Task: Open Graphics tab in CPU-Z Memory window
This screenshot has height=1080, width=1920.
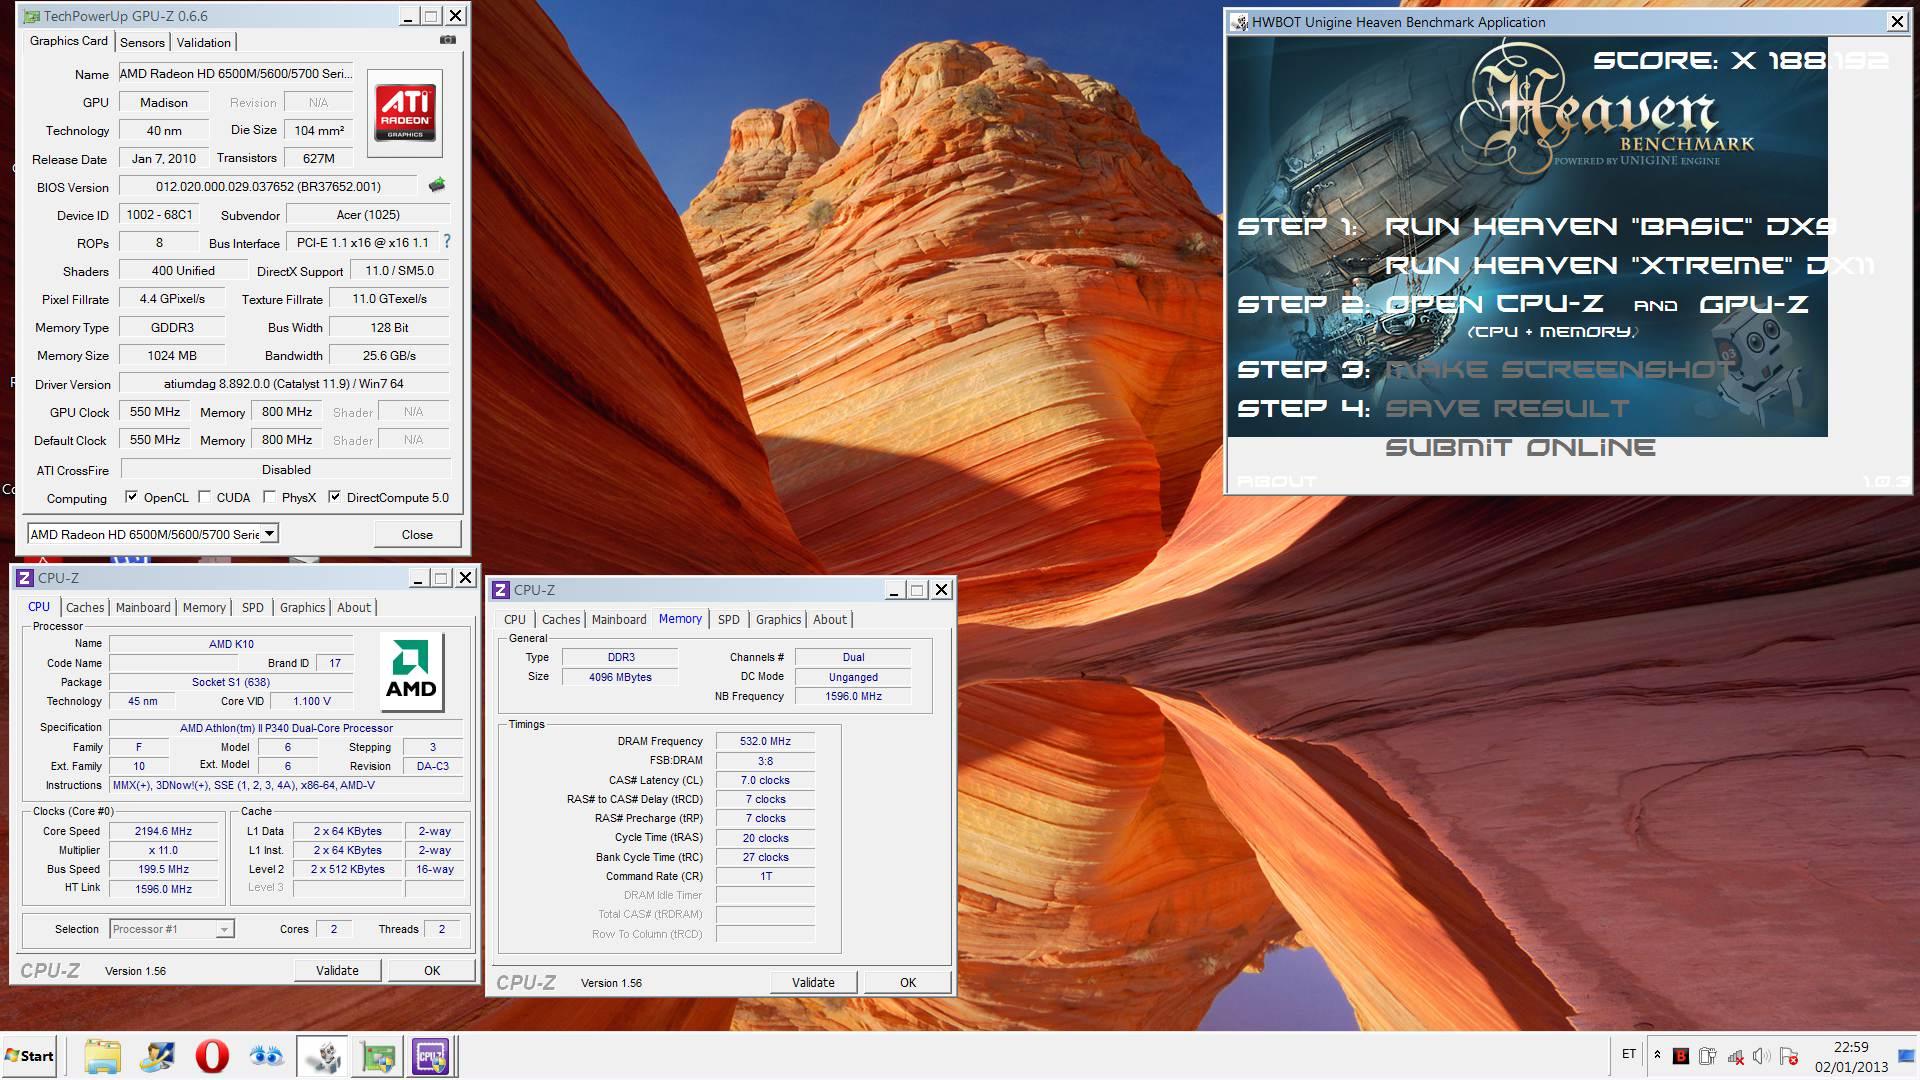Action: point(779,619)
